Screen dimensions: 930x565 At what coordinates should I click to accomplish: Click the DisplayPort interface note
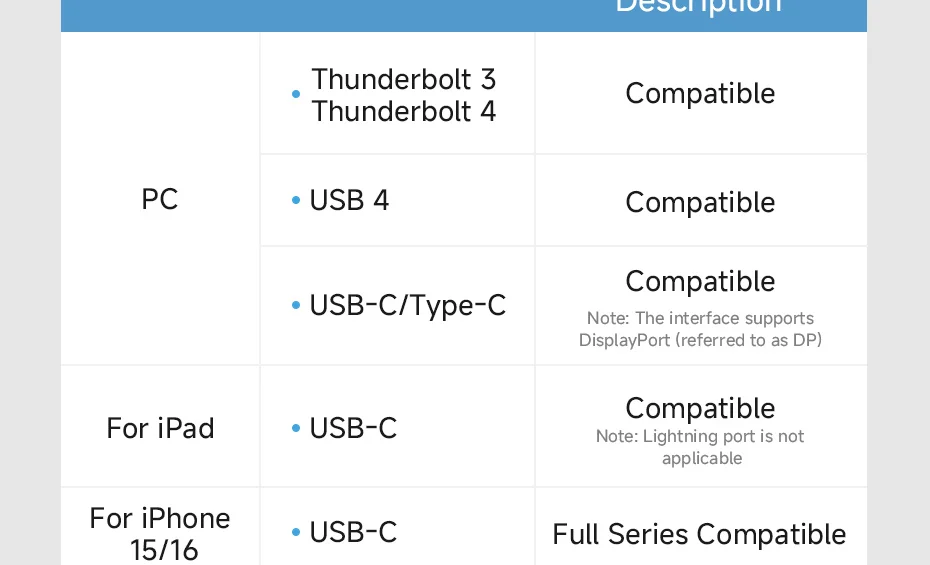click(700, 329)
